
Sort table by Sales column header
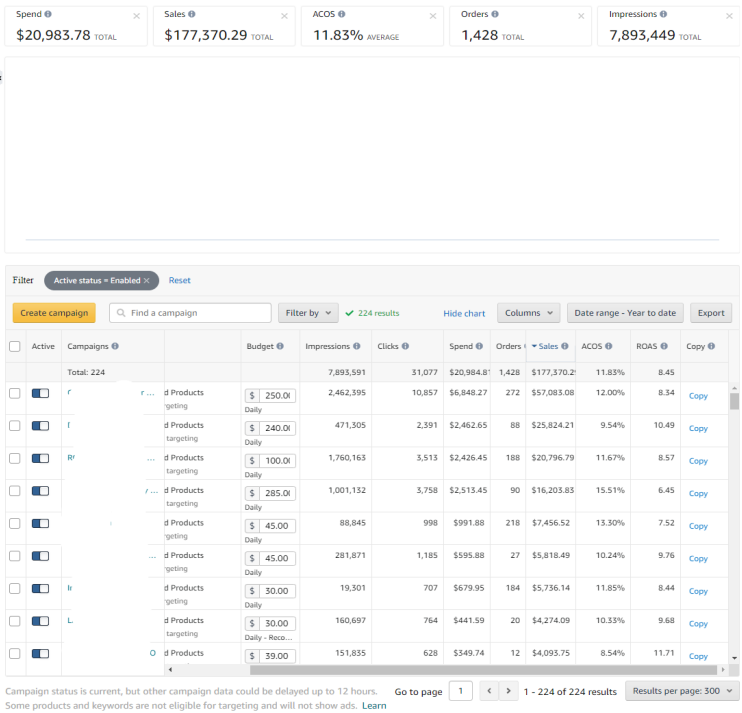click(547, 347)
